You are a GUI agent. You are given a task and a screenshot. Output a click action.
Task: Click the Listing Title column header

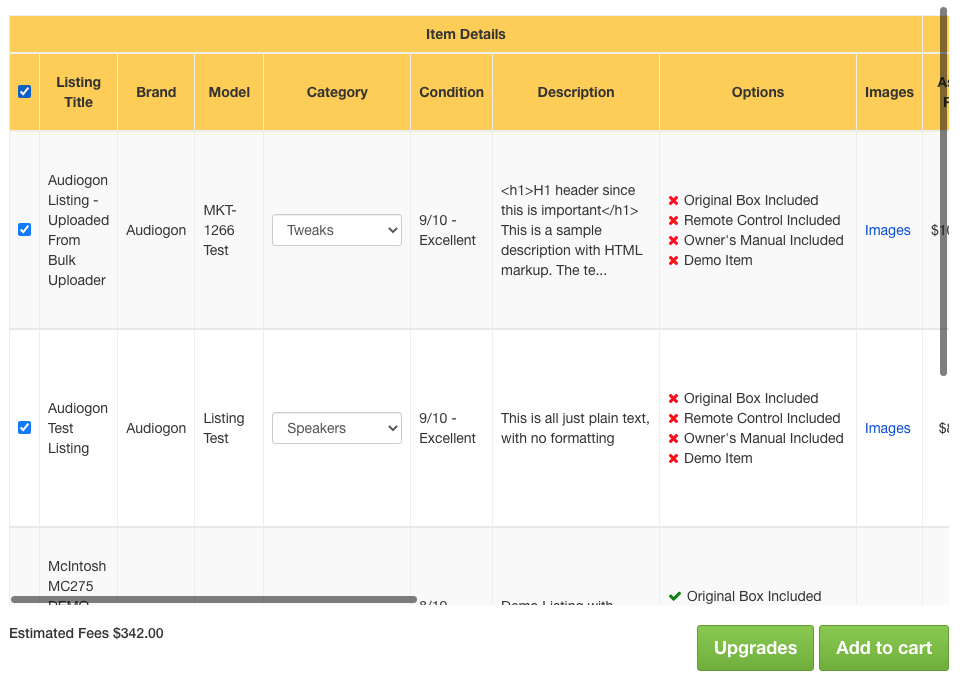pos(78,92)
